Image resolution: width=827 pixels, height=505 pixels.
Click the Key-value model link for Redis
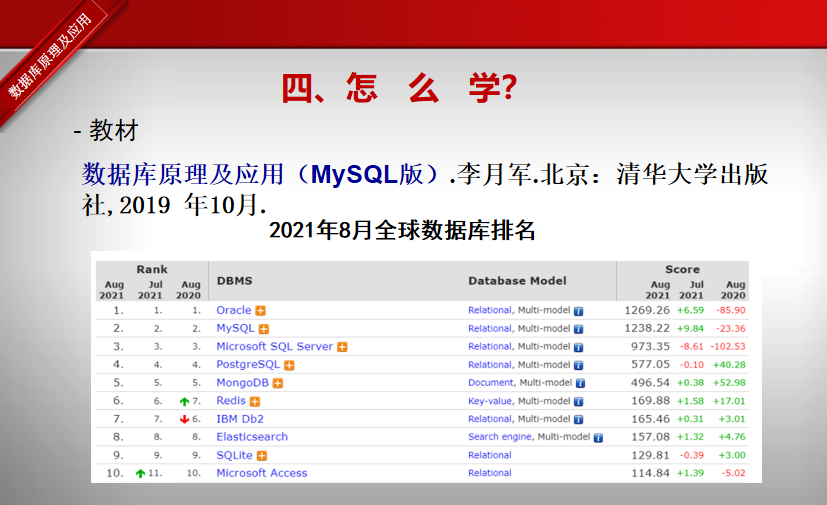tap(489, 401)
